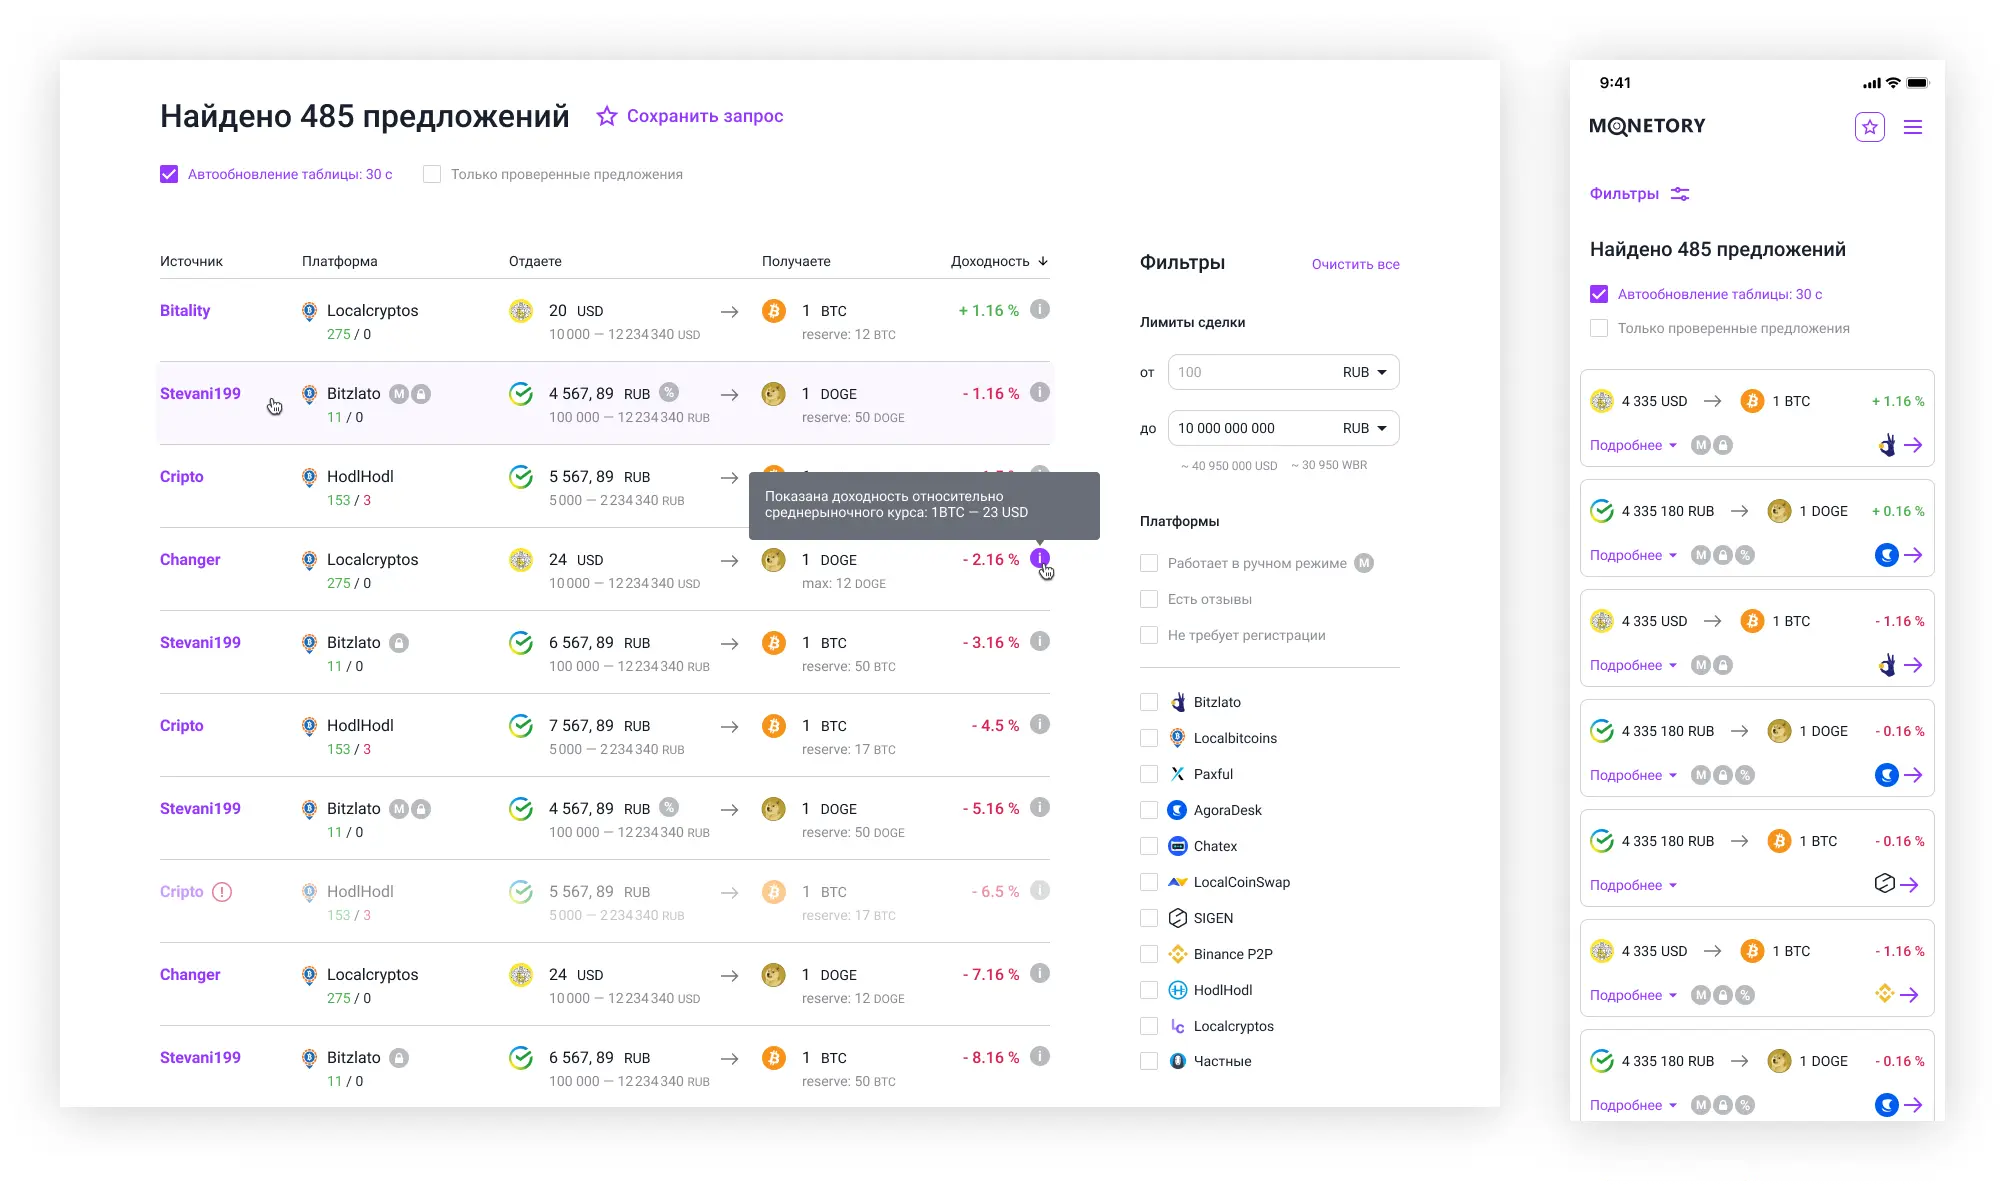Check Не требует регистрации filter
The height and width of the screenshot is (1185, 2005).
[x=1149, y=635]
